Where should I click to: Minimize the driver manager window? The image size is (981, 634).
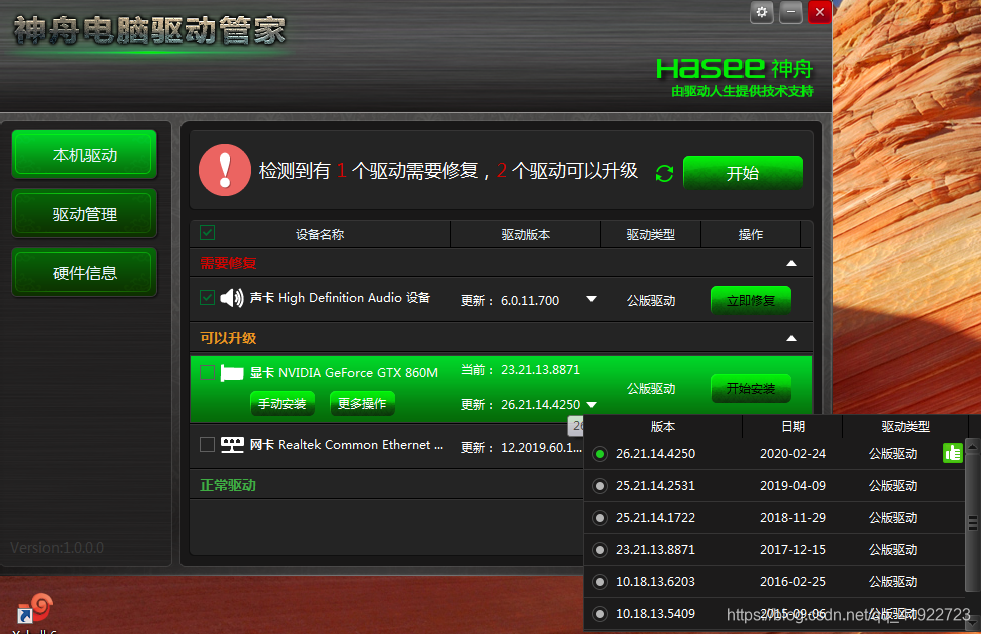(x=791, y=13)
